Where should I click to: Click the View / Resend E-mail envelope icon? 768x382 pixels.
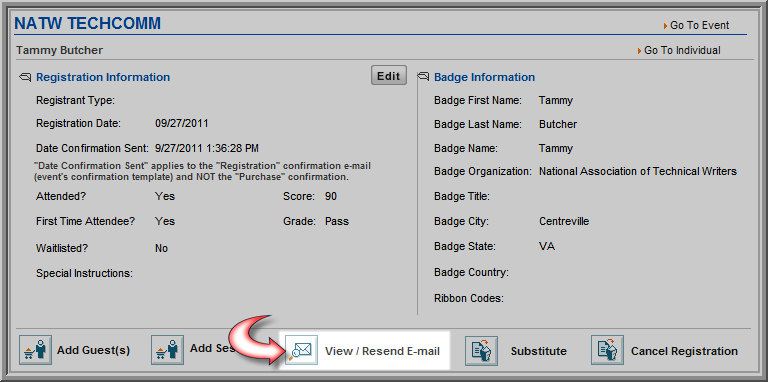(301, 350)
